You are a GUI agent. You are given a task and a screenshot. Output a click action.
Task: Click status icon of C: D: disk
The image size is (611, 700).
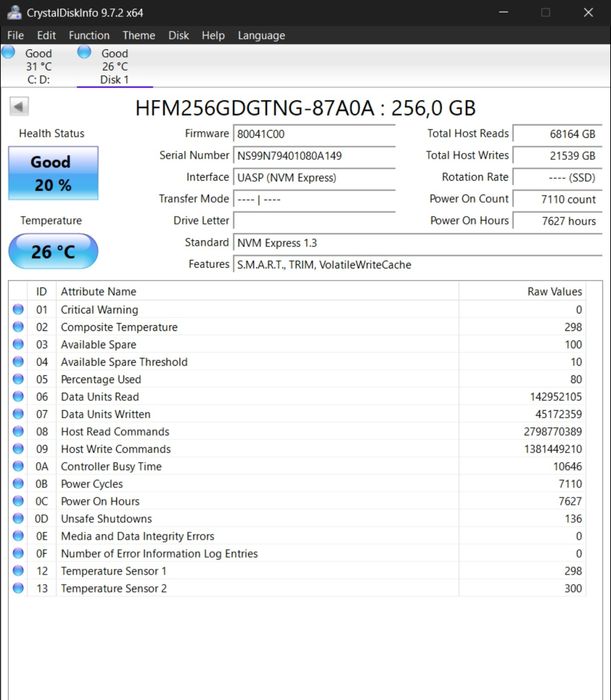point(8,52)
